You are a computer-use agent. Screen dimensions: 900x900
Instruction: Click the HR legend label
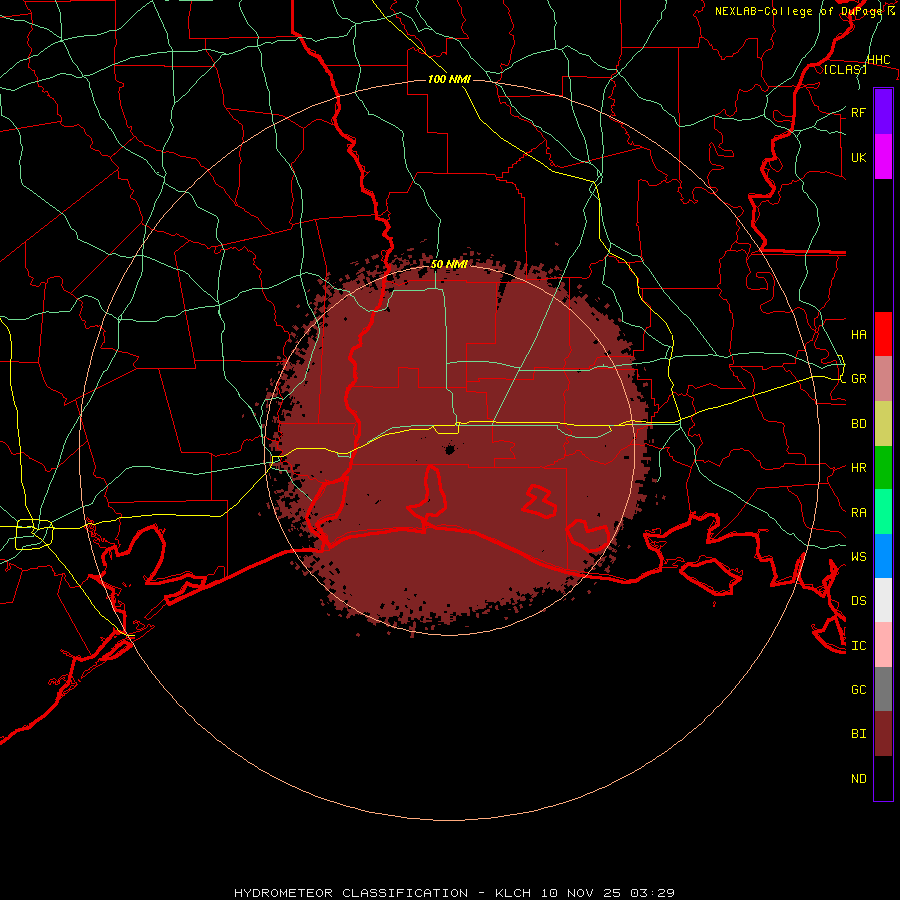[x=858, y=468]
